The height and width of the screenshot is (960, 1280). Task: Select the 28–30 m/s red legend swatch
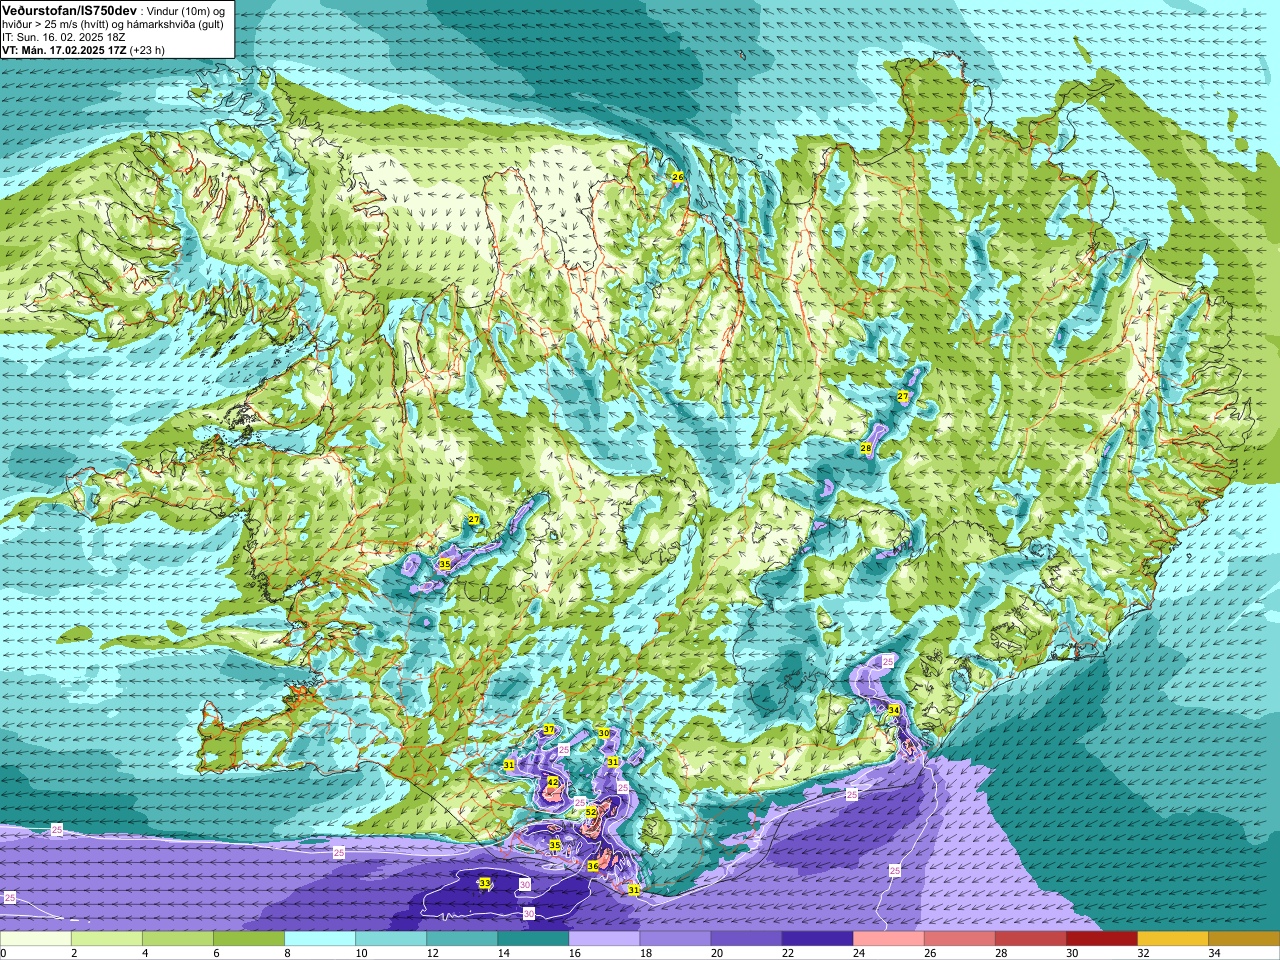[x=1029, y=939]
